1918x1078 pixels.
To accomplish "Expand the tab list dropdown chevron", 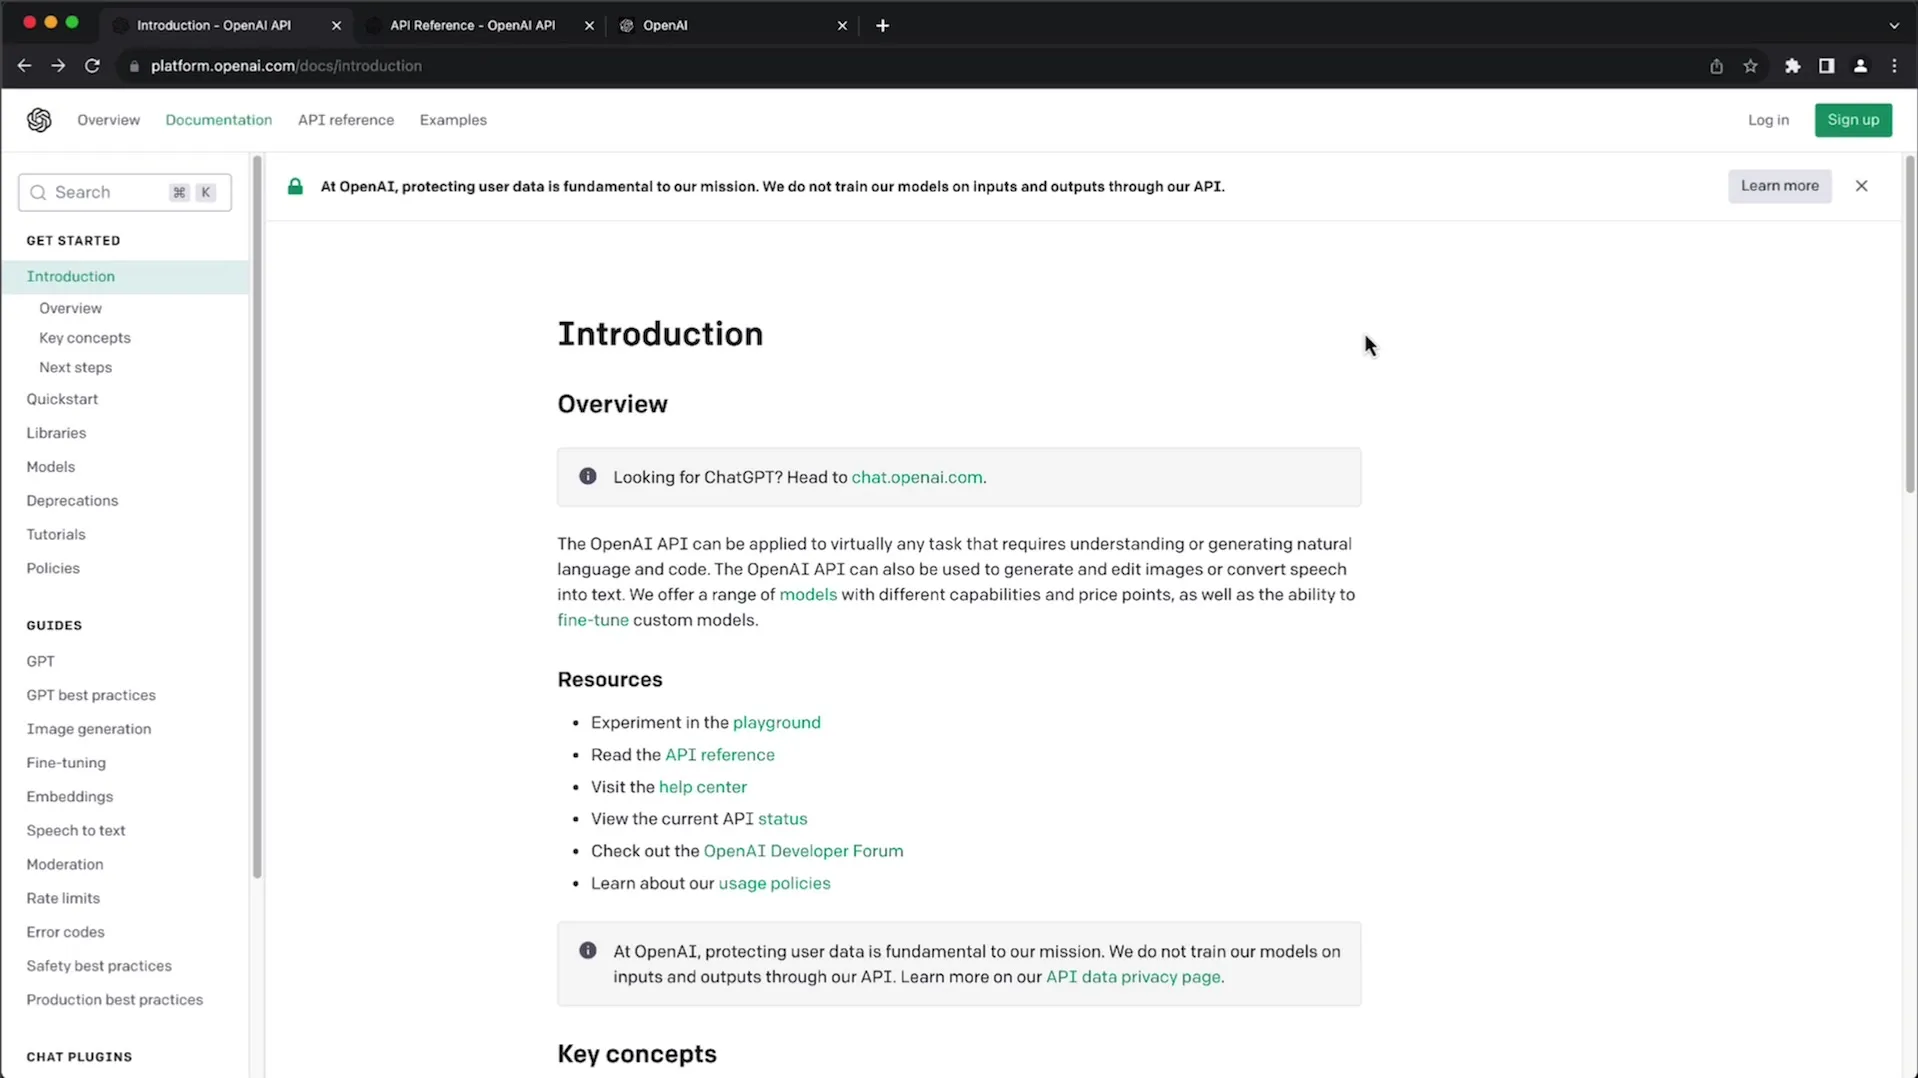I will point(1893,26).
